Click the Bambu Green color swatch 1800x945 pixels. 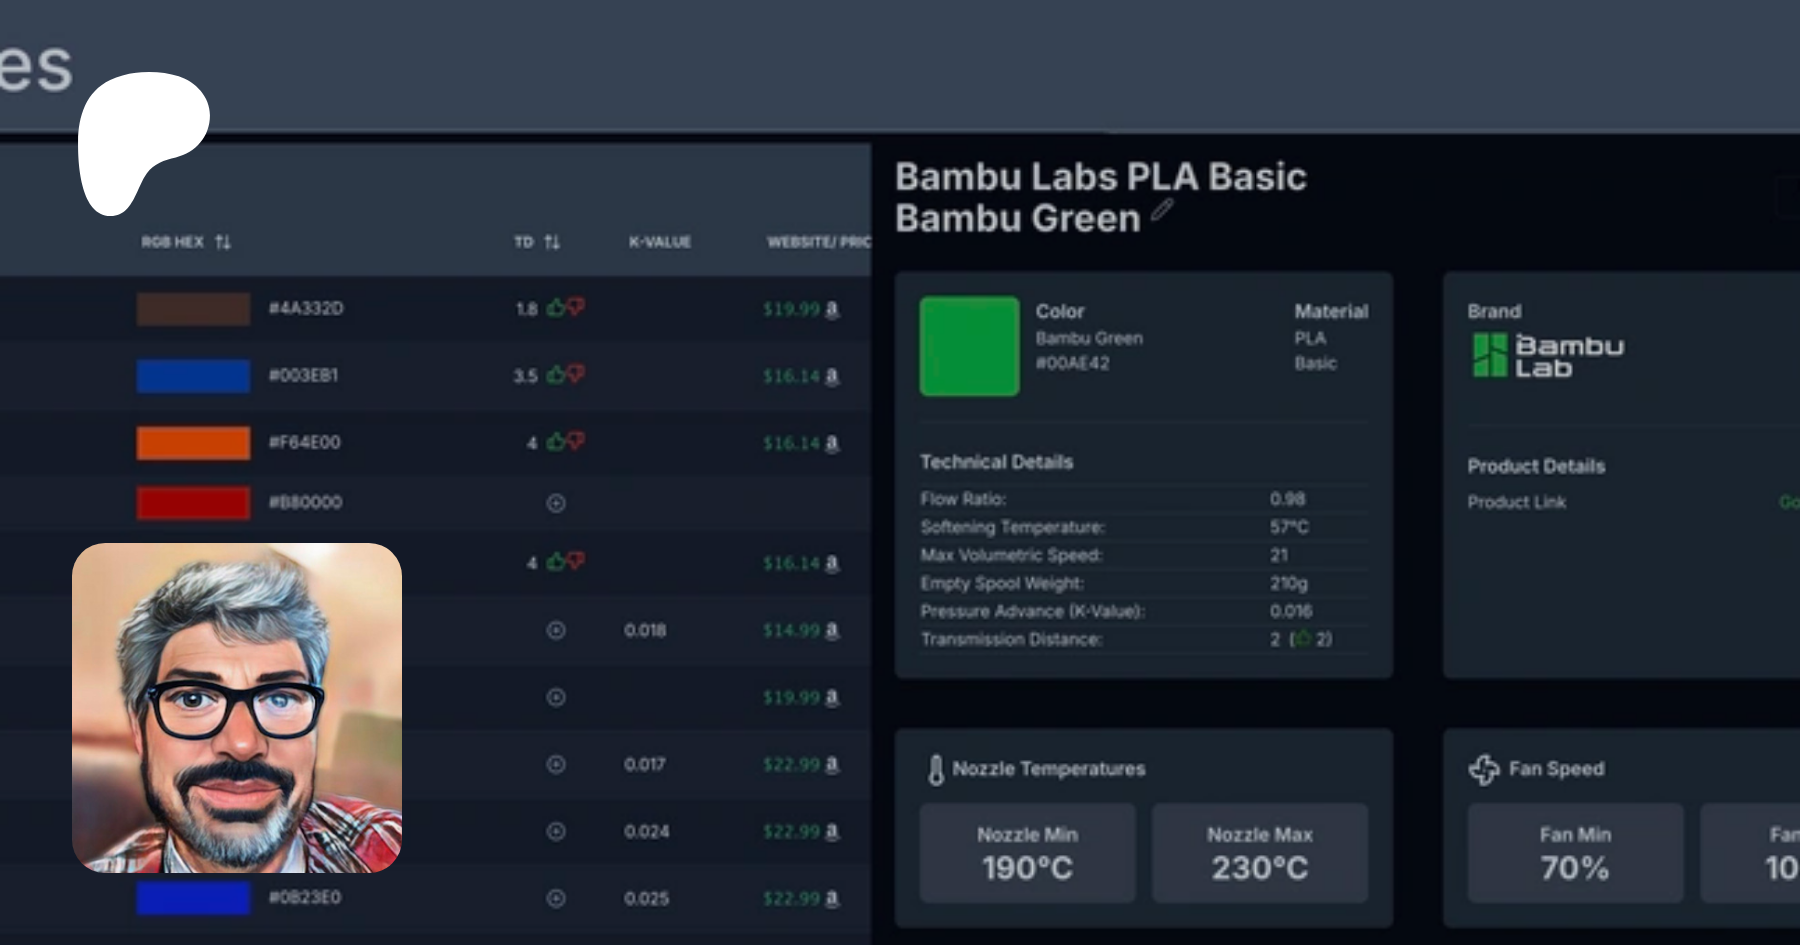point(969,346)
